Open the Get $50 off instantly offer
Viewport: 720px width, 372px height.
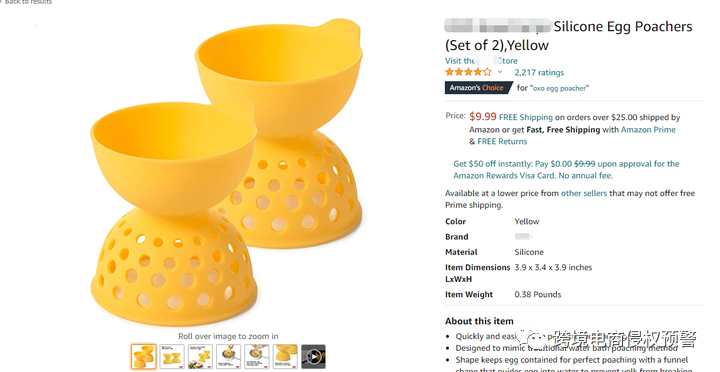(566, 169)
